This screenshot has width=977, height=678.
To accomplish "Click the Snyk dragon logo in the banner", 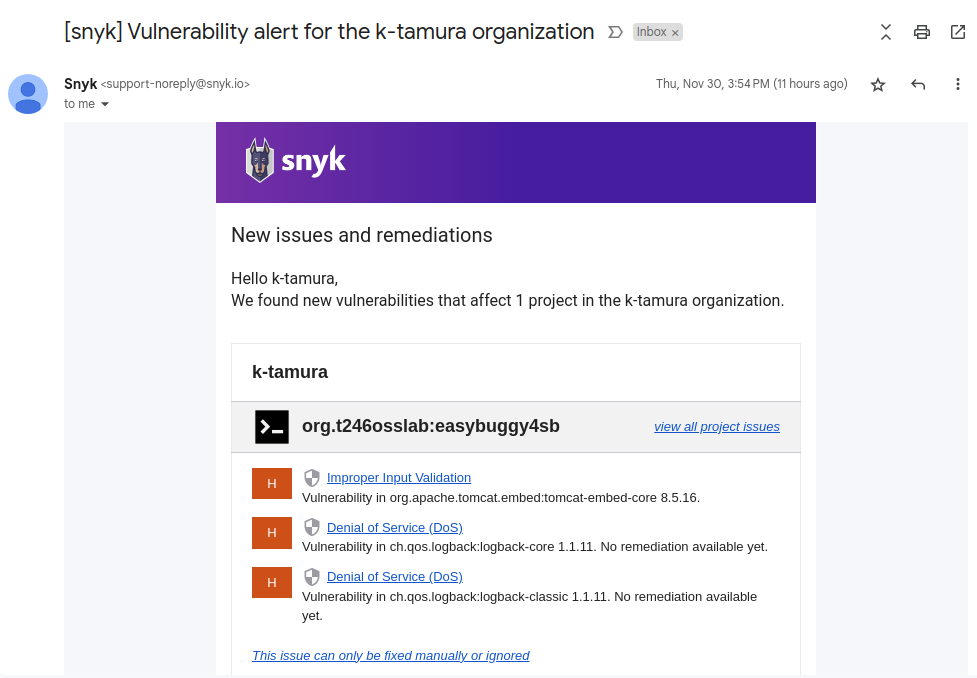I will [x=258, y=159].
